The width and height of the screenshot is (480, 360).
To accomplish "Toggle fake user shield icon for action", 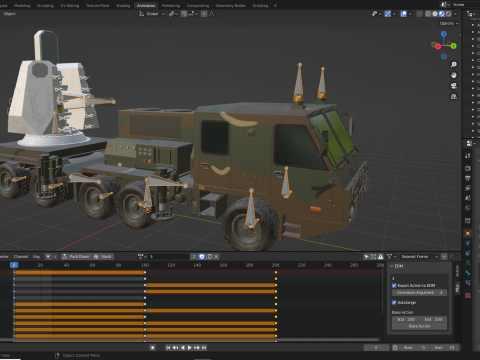I will pos(202,256).
